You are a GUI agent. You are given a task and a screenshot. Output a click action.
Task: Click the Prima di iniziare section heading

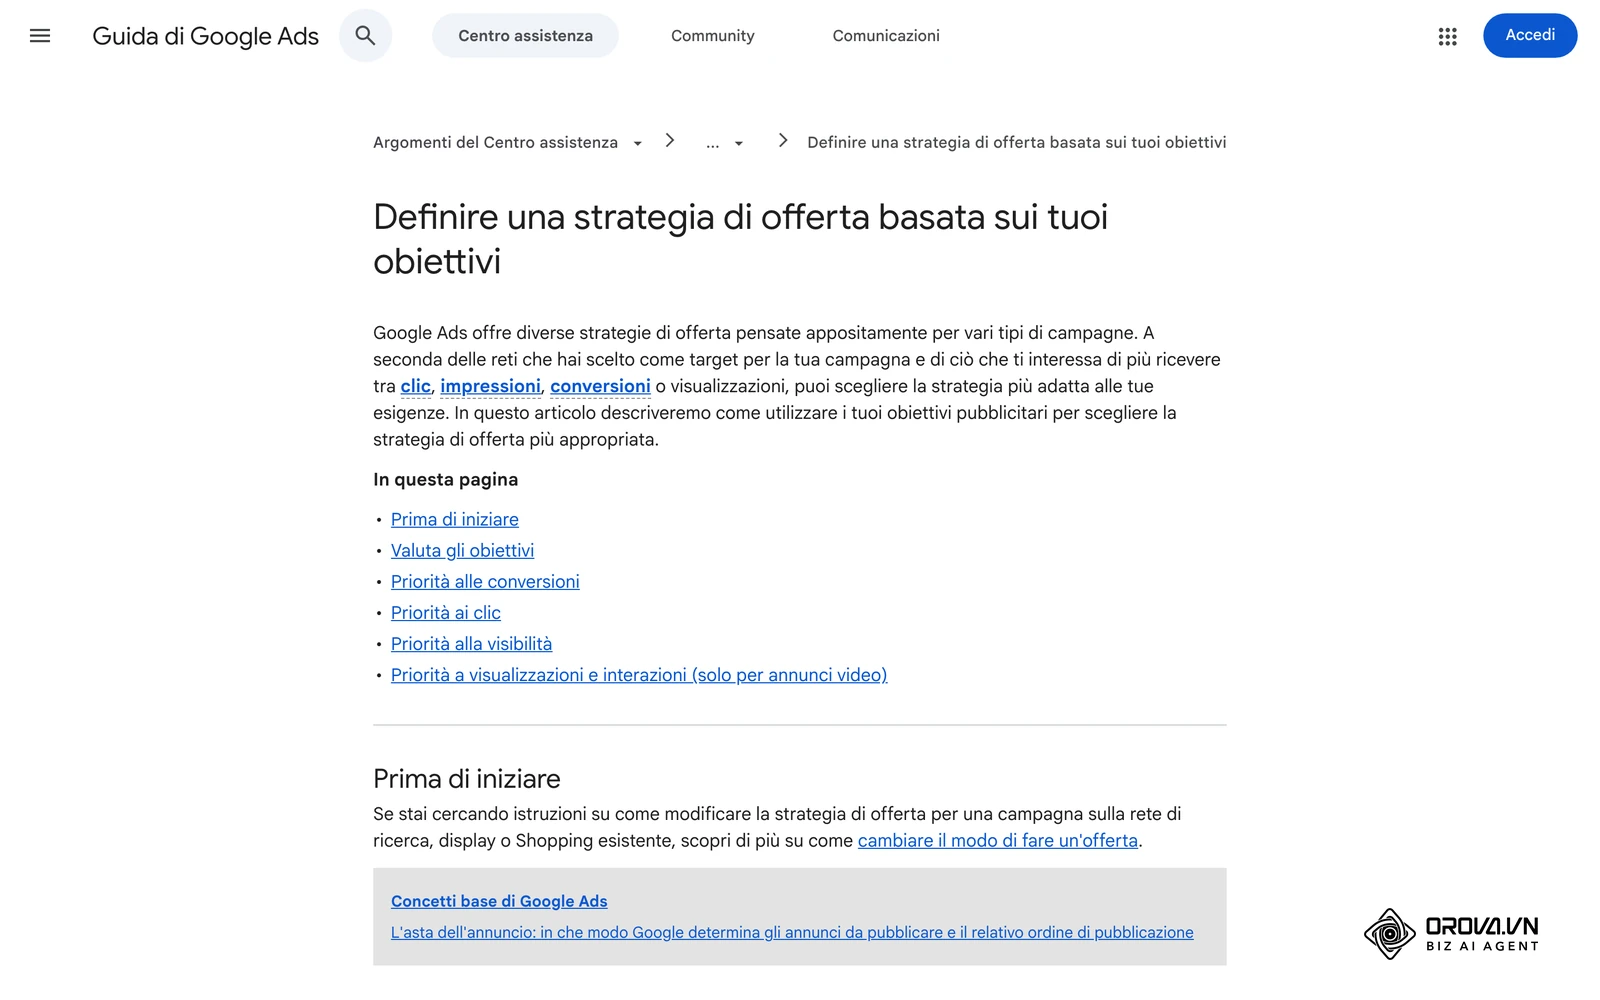[467, 778]
